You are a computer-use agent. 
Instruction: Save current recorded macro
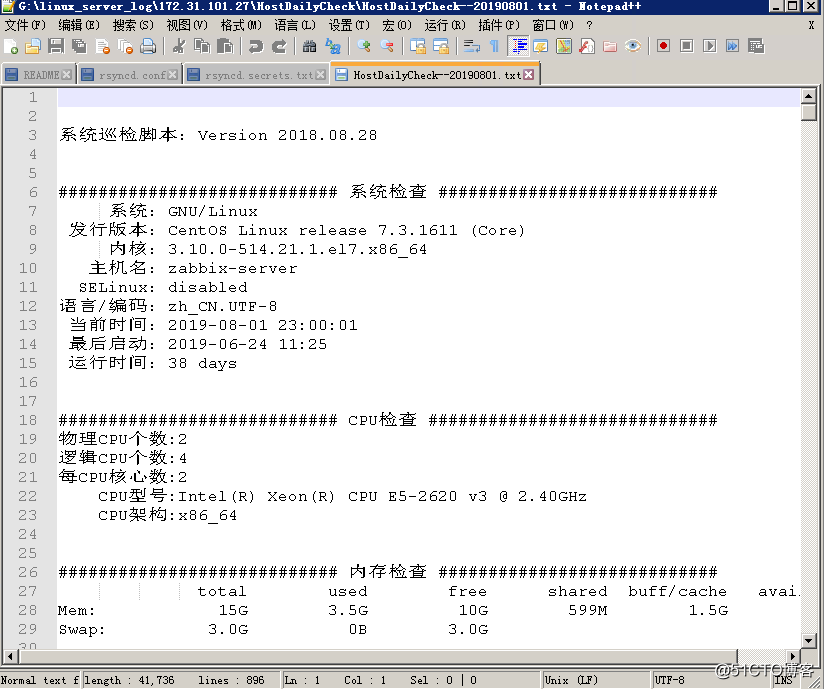(x=756, y=46)
